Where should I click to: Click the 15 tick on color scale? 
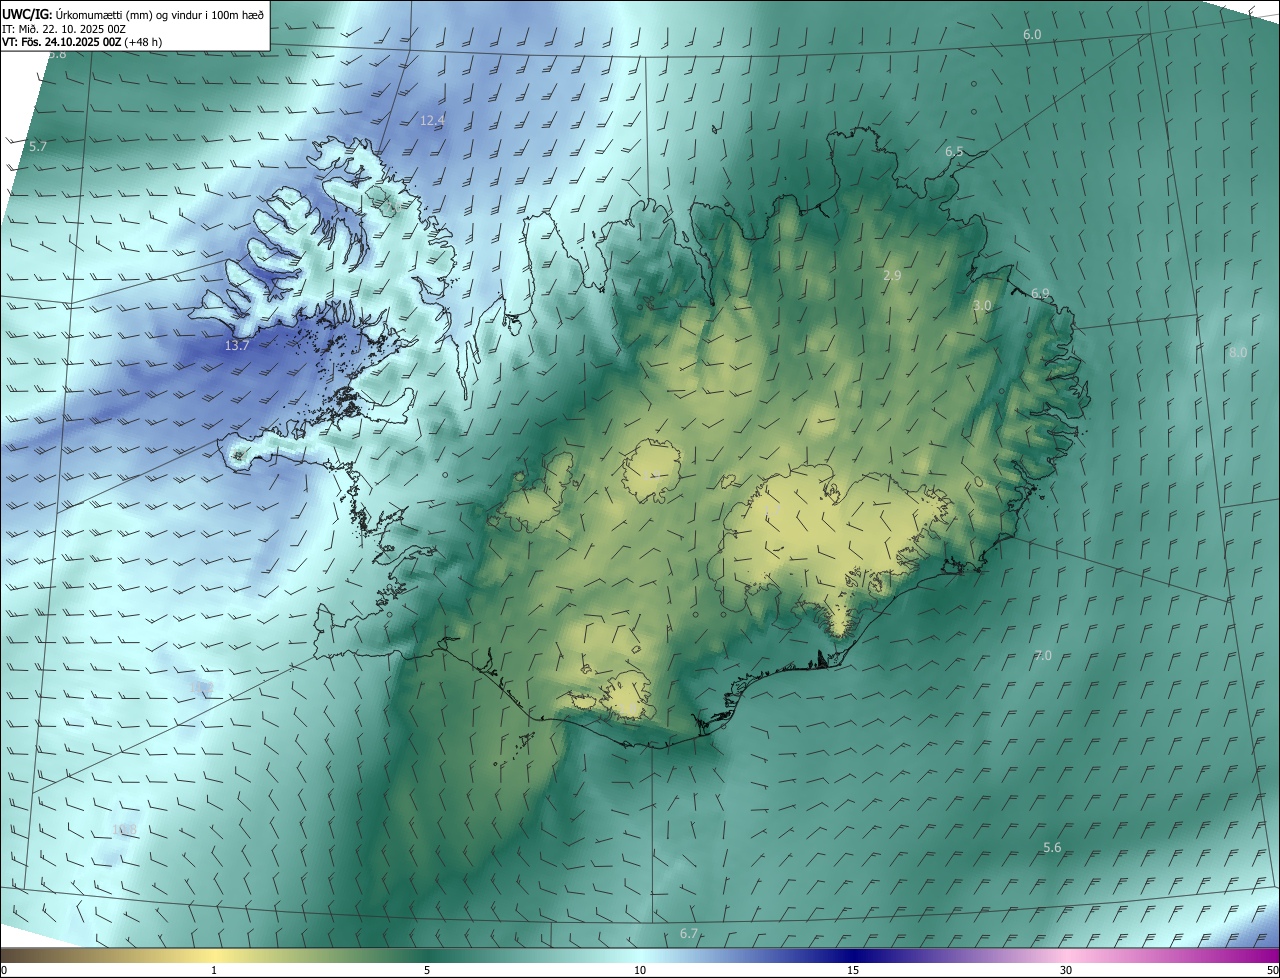point(853,970)
